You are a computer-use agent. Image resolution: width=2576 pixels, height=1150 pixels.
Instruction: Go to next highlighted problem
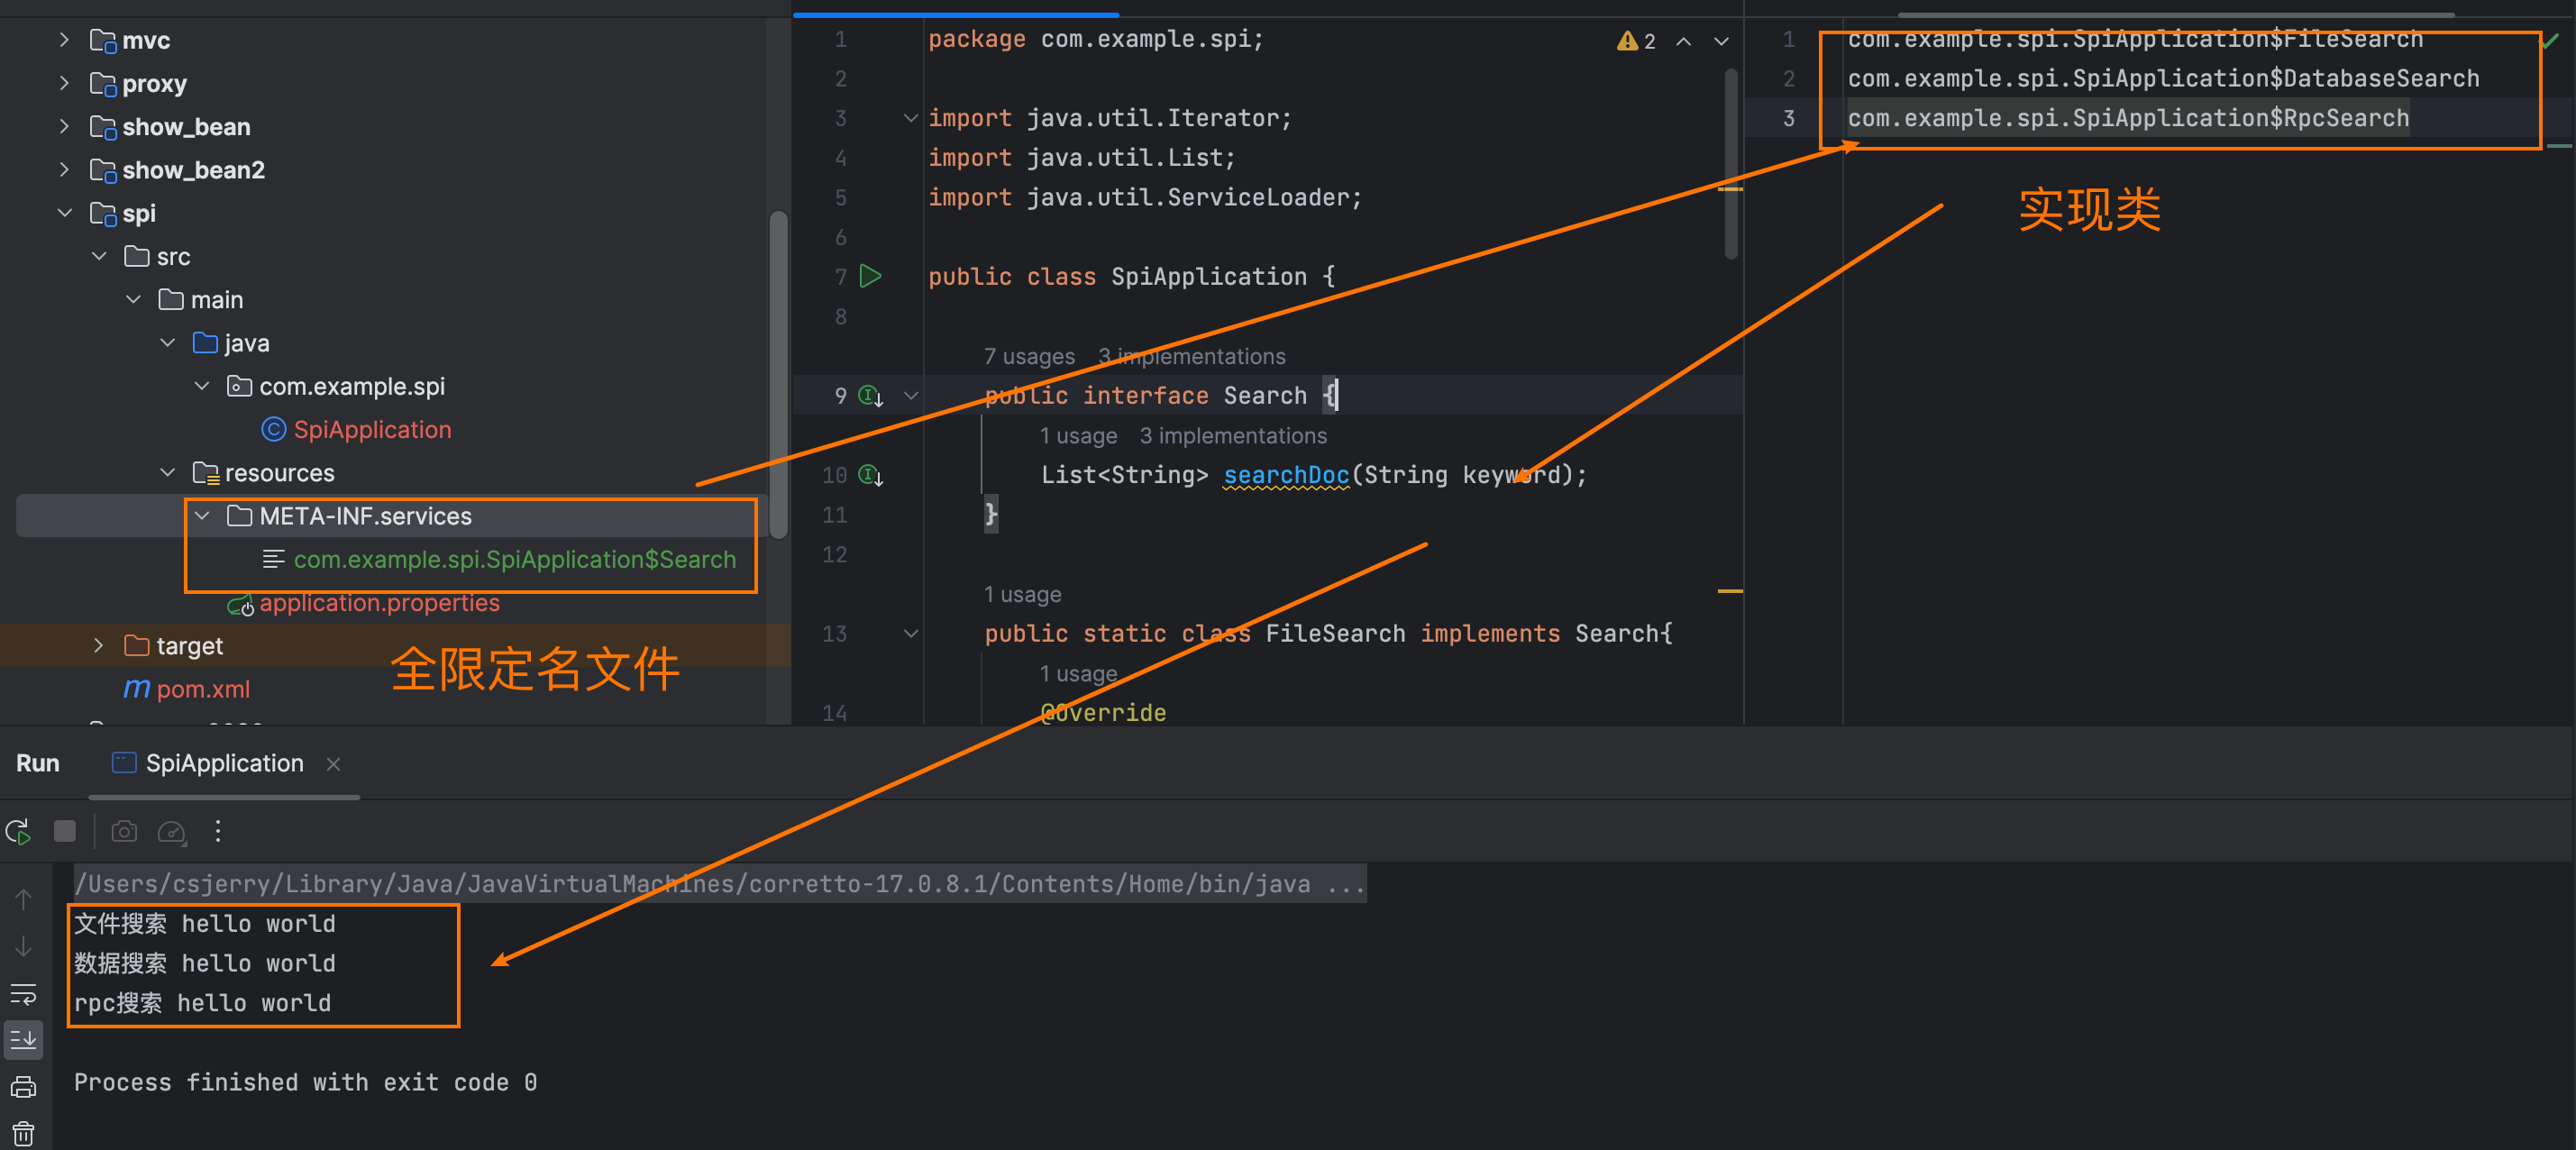point(1721,41)
